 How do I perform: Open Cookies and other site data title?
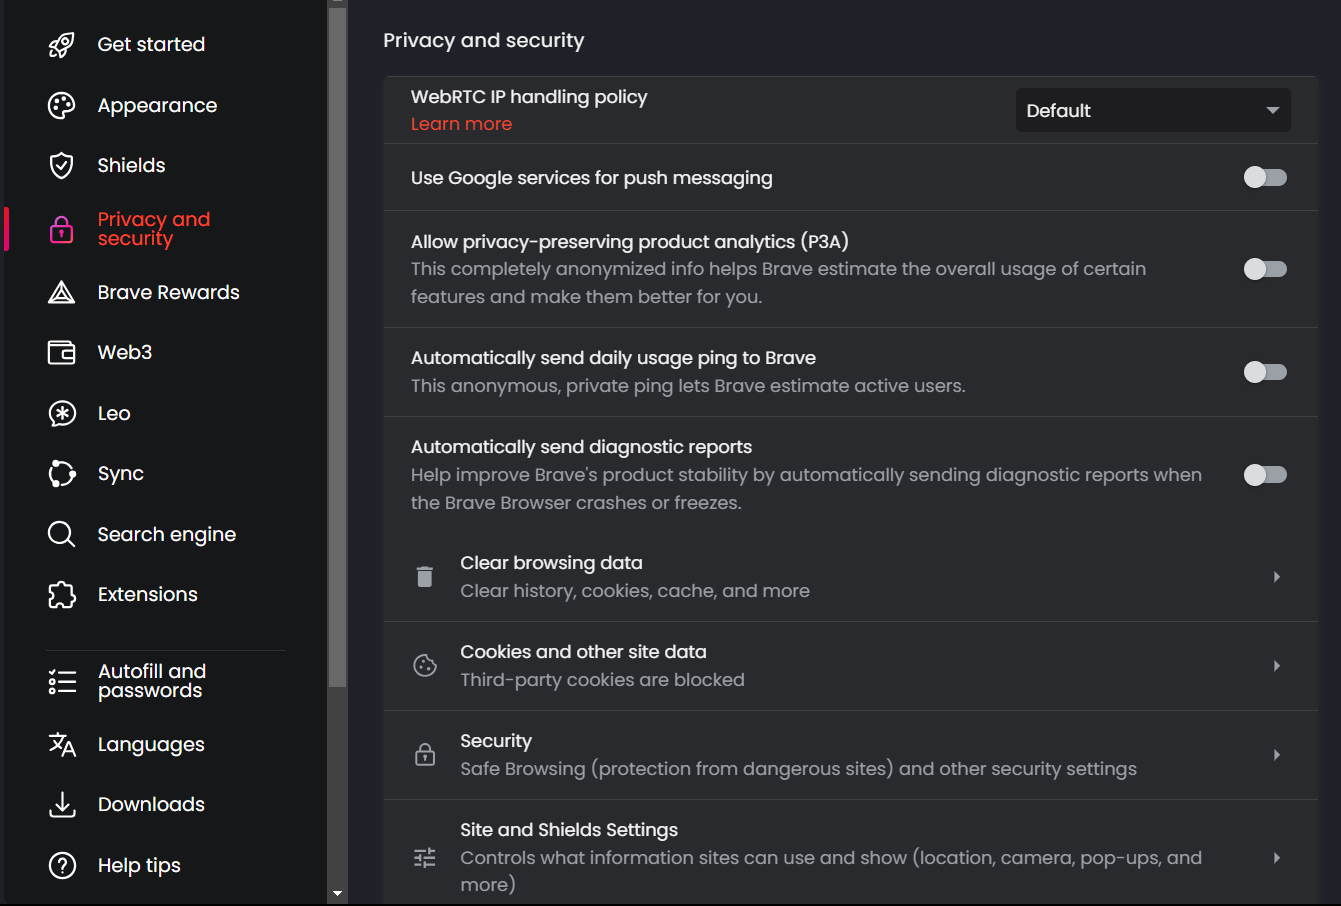[583, 652]
